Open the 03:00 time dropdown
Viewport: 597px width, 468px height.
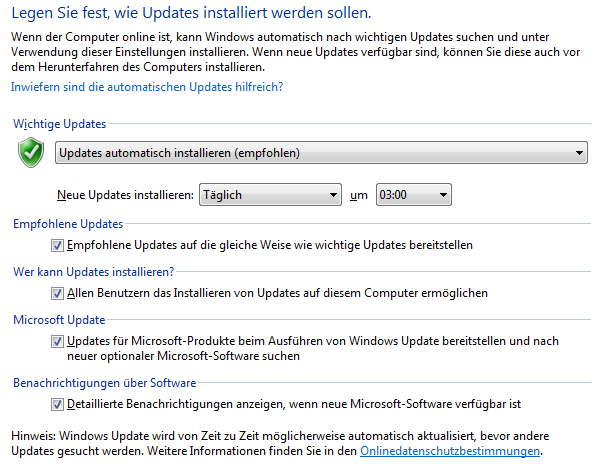pos(414,195)
